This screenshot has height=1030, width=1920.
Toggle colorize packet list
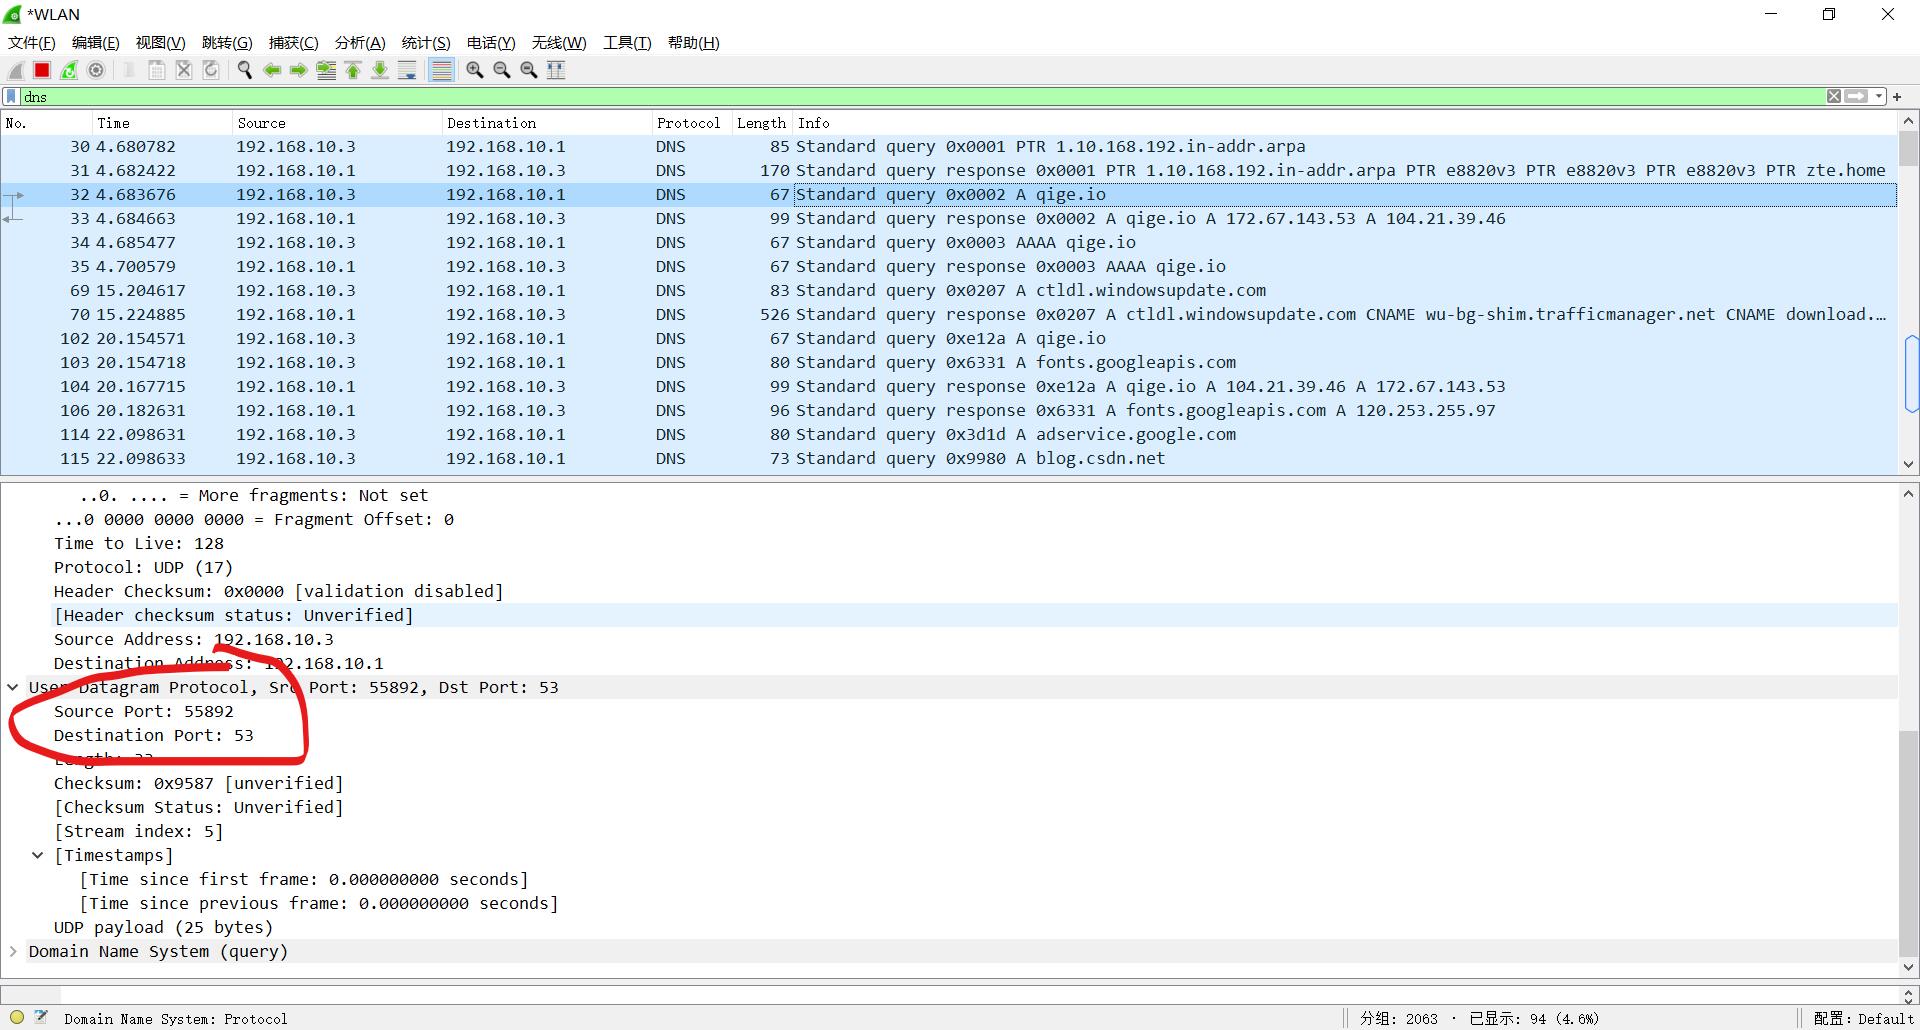pyautogui.click(x=441, y=70)
